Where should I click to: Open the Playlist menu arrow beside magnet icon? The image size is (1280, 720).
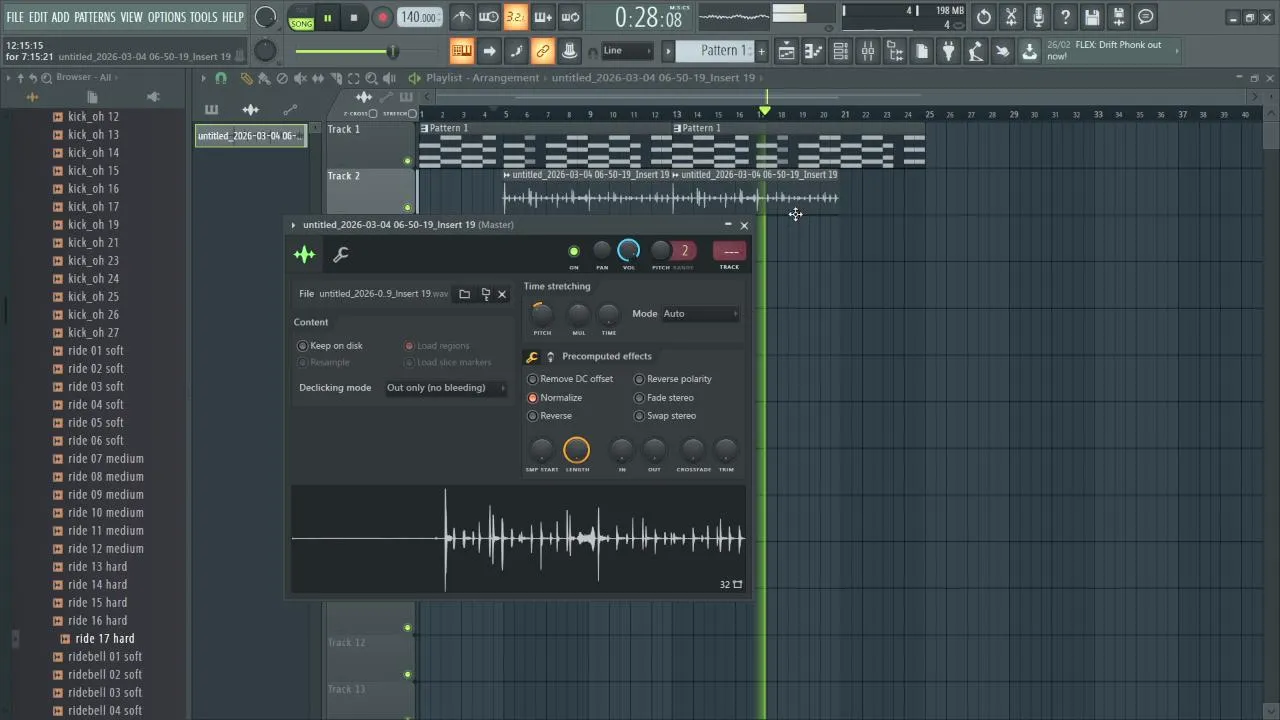[204, 78]
